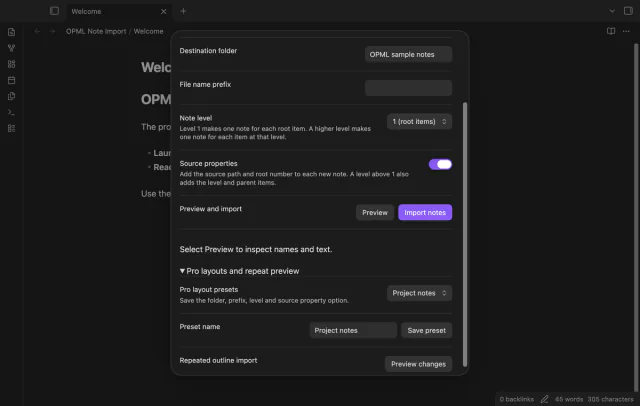The width and height of the screenshot is (640, 406).
Task: Open the Note level dropdown
Action: tap(419, 122)
